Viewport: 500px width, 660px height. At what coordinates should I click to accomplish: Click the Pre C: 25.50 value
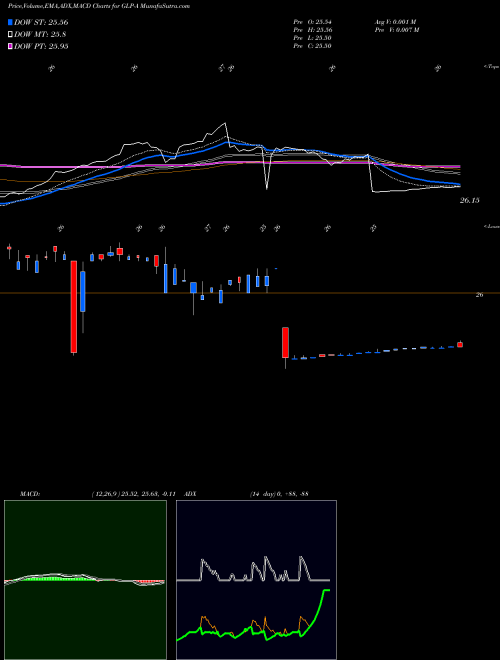click(x=312, y=46)
